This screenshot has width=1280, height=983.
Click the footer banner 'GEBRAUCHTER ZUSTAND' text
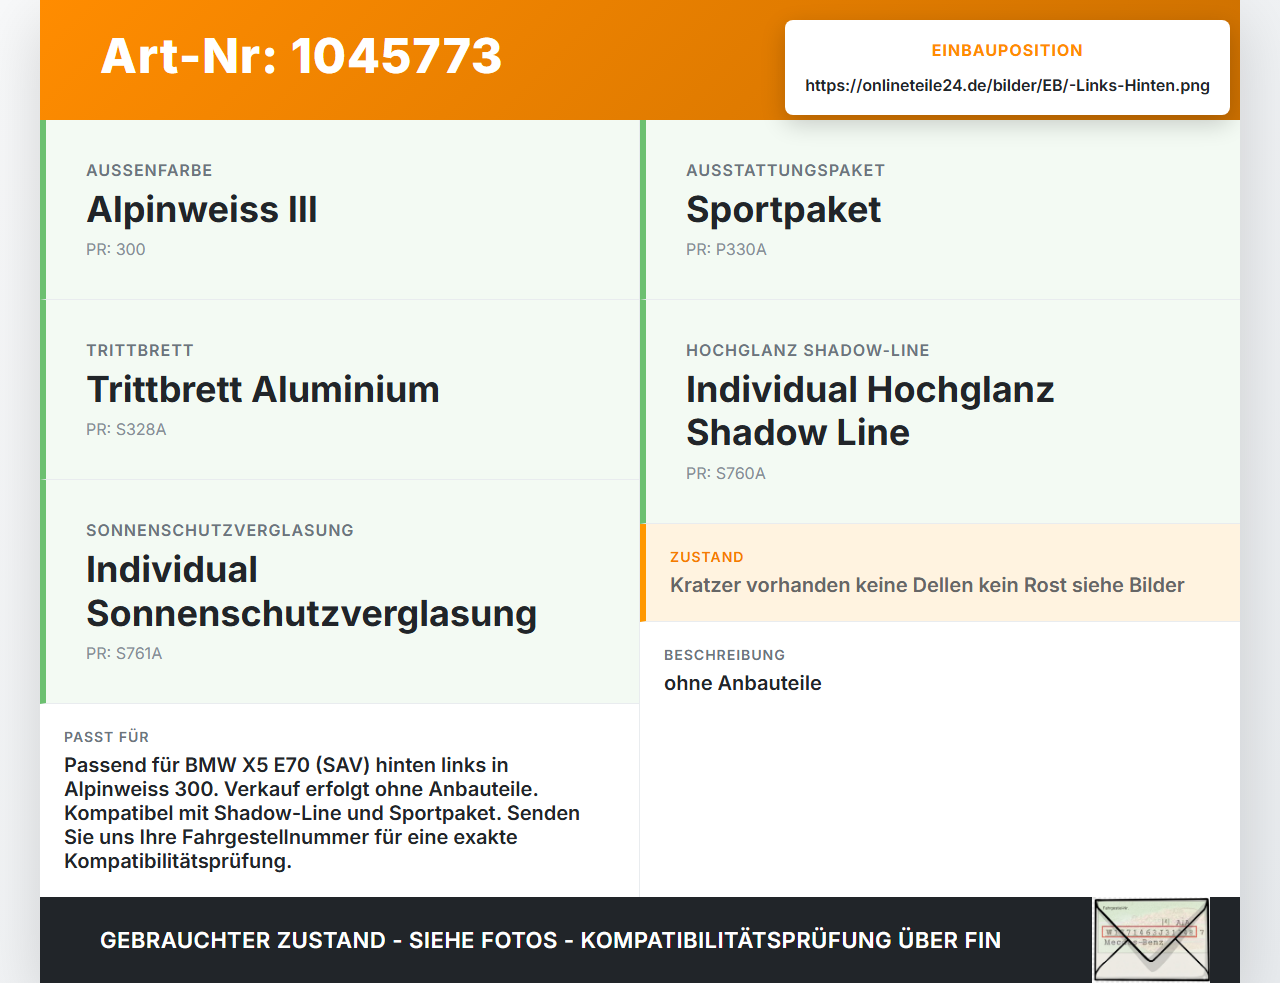tap(550, 940)
